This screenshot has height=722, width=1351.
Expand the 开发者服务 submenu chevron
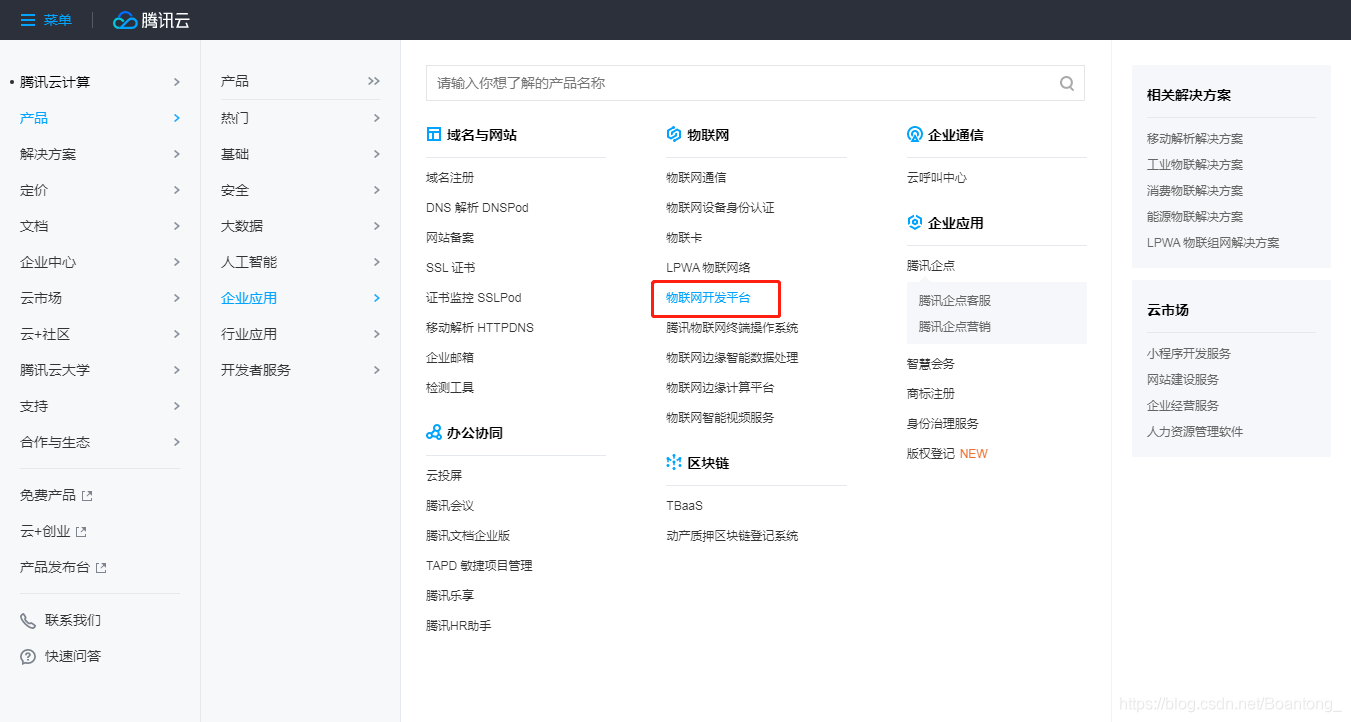(x=377, y=370)
